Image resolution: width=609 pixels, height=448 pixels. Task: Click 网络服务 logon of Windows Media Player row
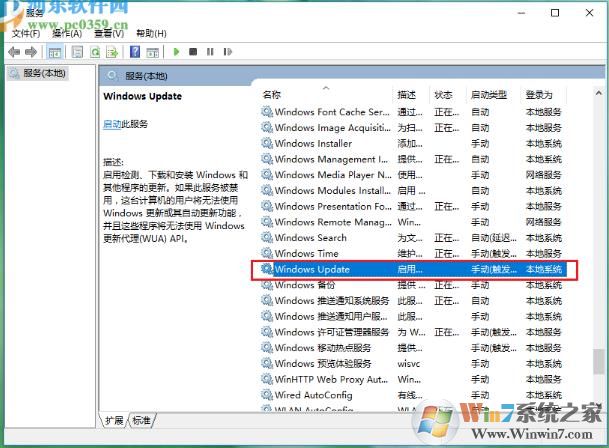tap(543, 175)
